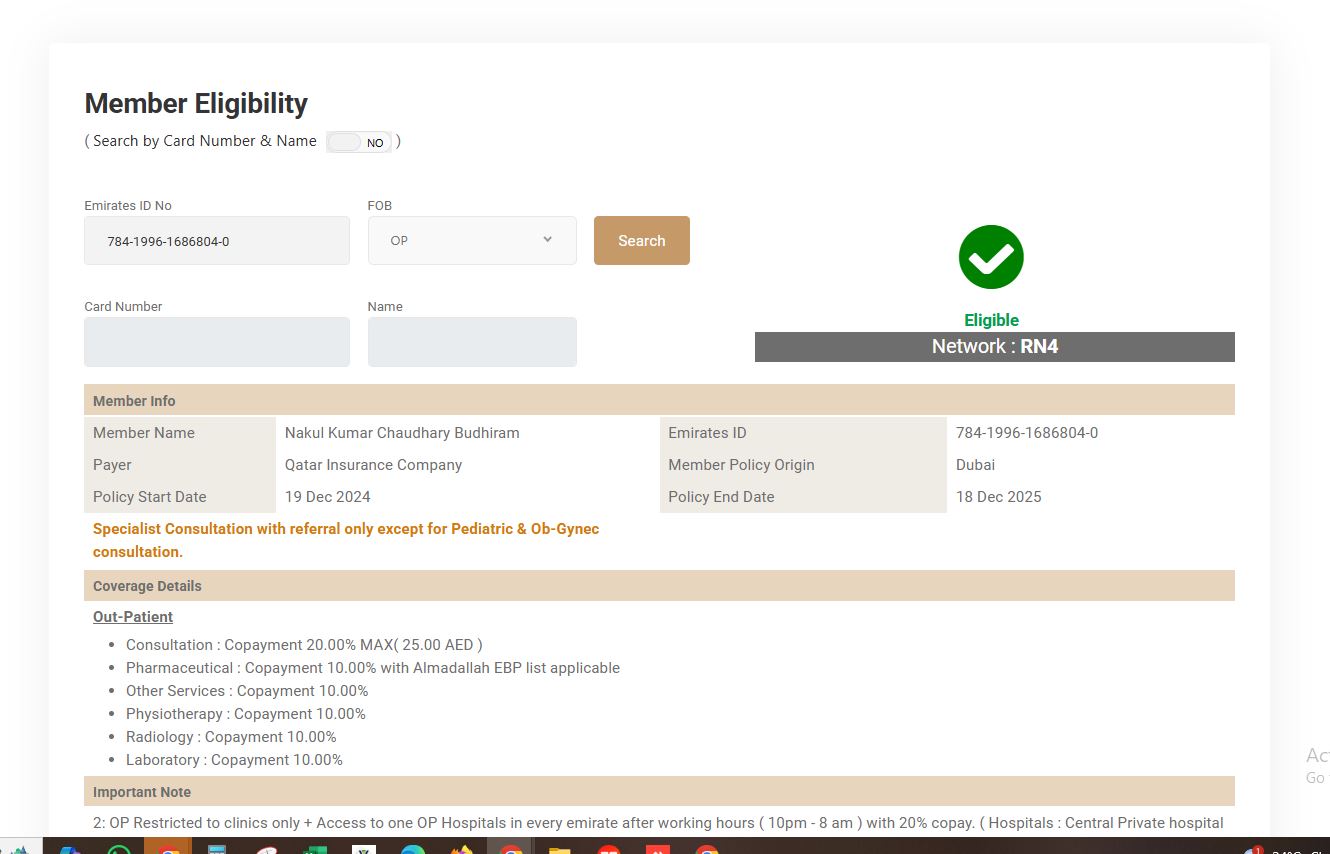Focus the Emirates ID No input field
The image size is (1330, 854).
(x=217, y=241)
